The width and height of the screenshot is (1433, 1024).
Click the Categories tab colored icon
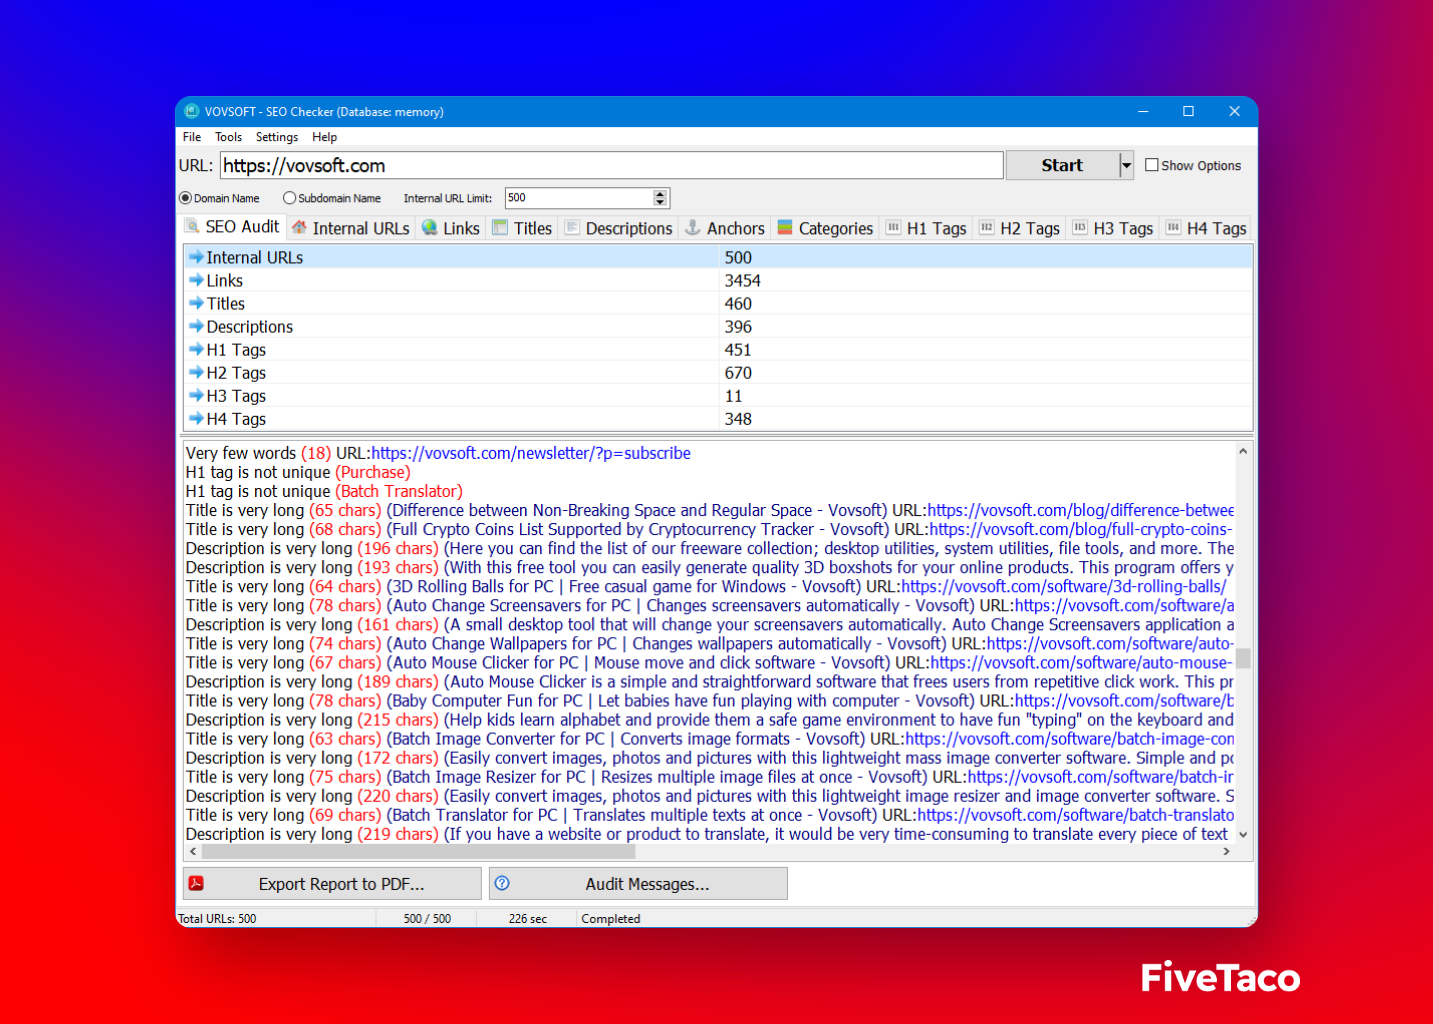(x=785, y=228)
